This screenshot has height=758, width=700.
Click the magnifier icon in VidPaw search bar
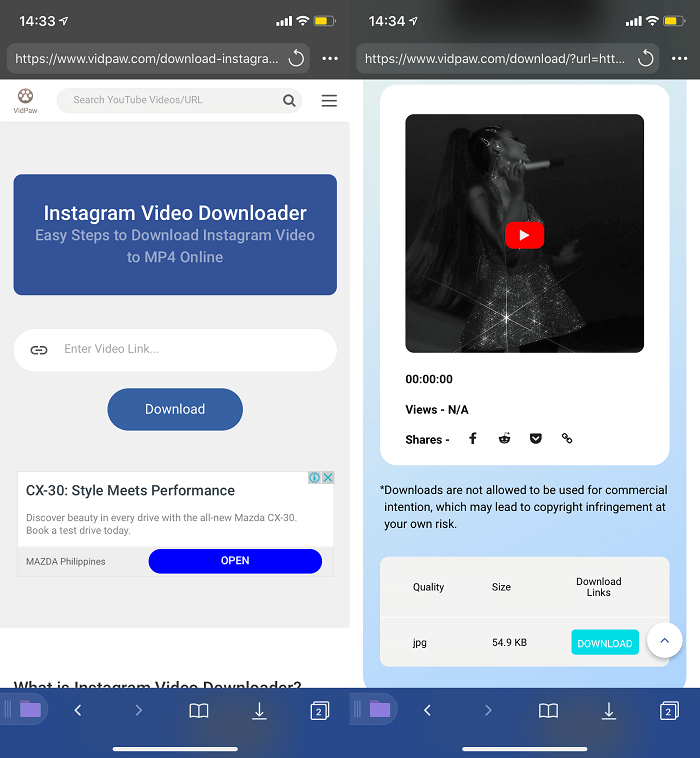coord(289,101)
